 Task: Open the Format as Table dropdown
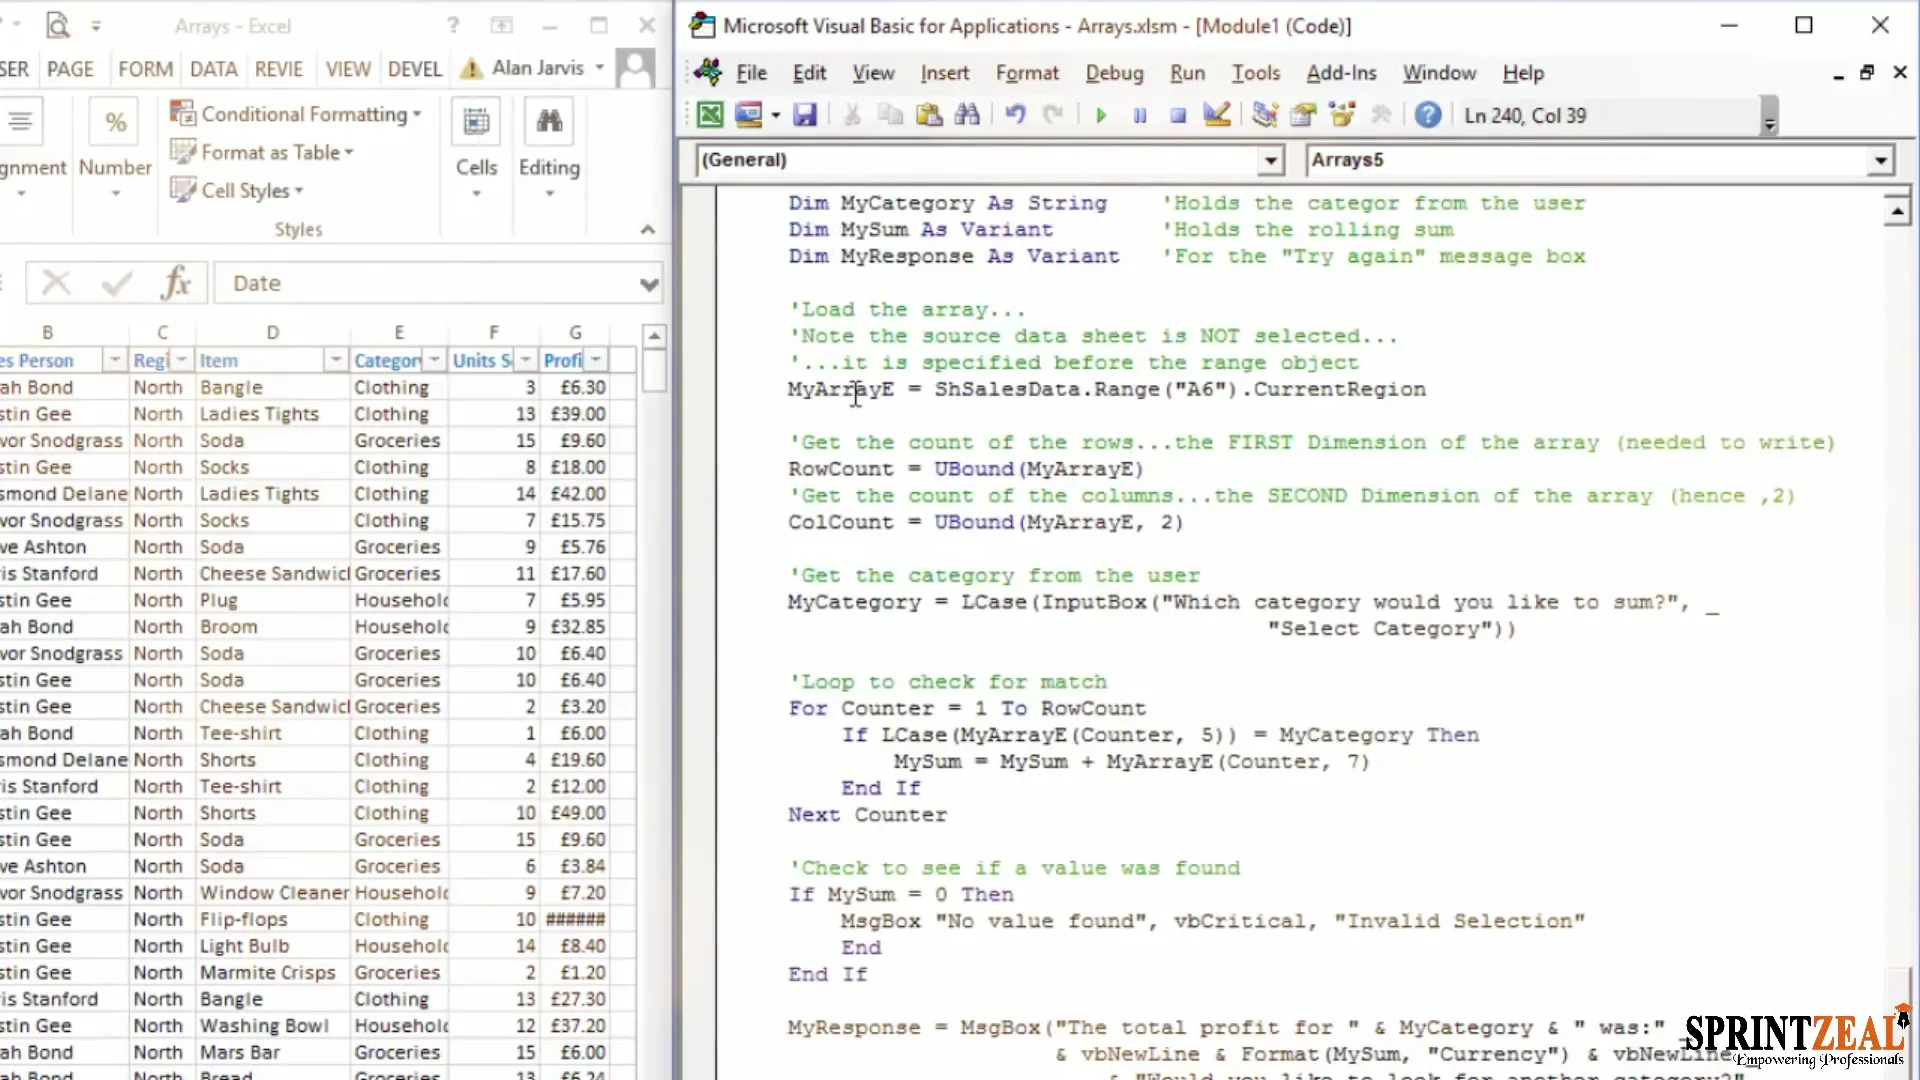click(262, 152)
